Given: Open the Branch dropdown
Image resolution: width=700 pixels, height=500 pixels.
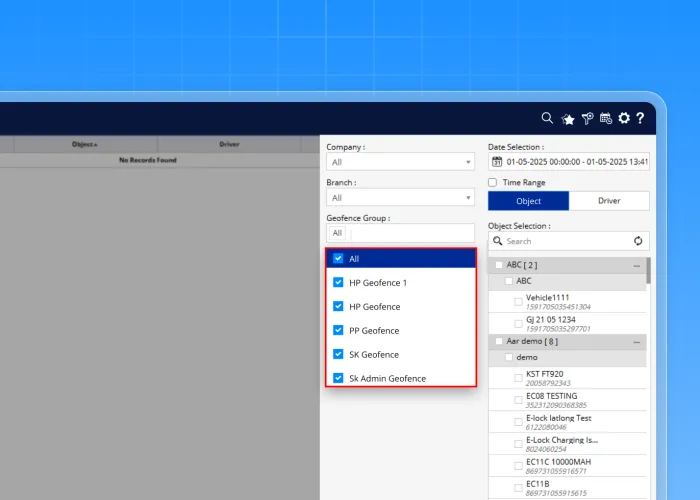Looking at the screenshot, I should (x=400, y=198).
